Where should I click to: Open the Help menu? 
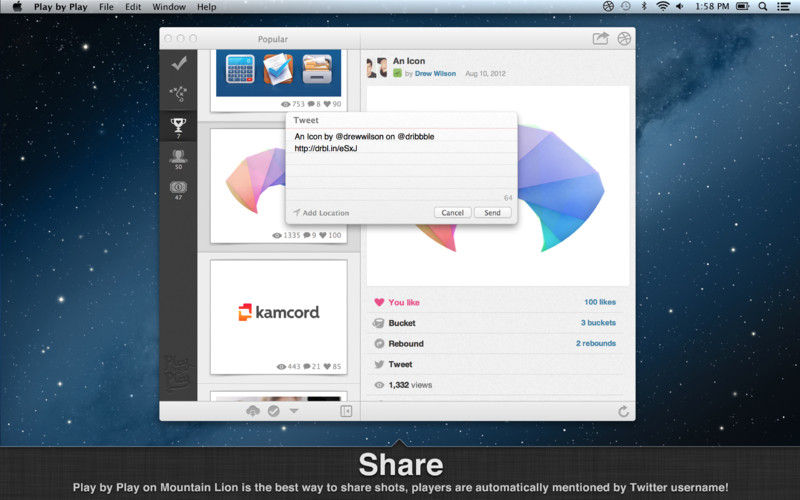(x=207, y=7)
